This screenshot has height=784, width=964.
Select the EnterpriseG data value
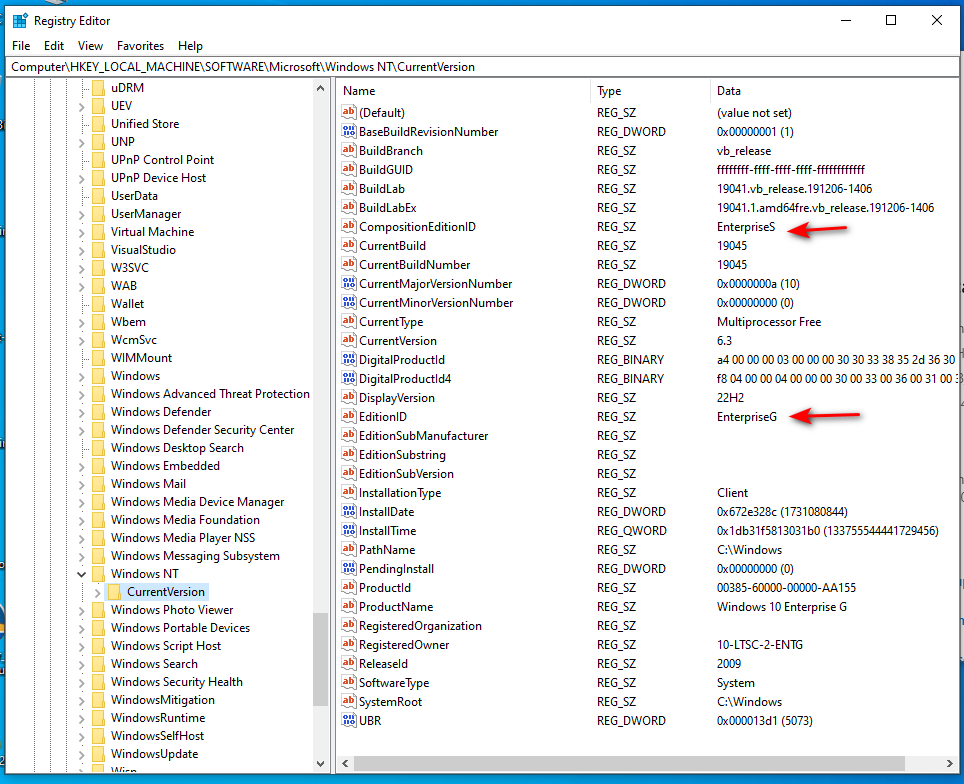(x=746, y=417)
